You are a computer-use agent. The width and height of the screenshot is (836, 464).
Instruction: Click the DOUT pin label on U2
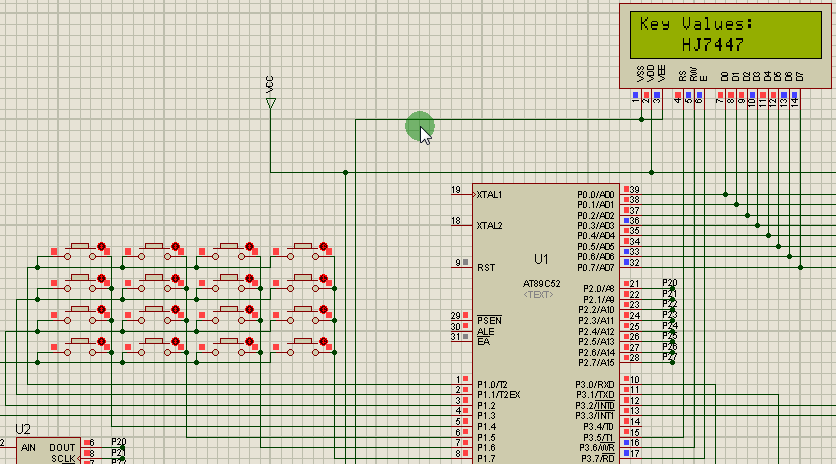[x=62, y=448]
